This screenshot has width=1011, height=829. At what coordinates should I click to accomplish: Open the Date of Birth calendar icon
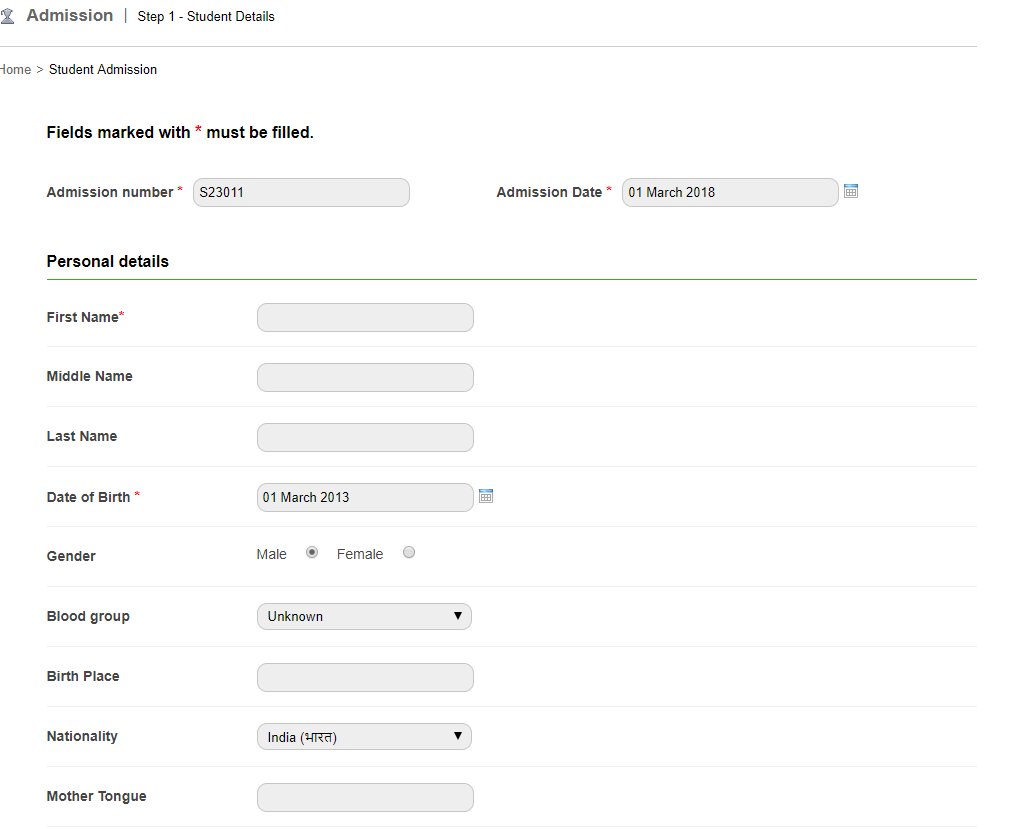point(486,496)
